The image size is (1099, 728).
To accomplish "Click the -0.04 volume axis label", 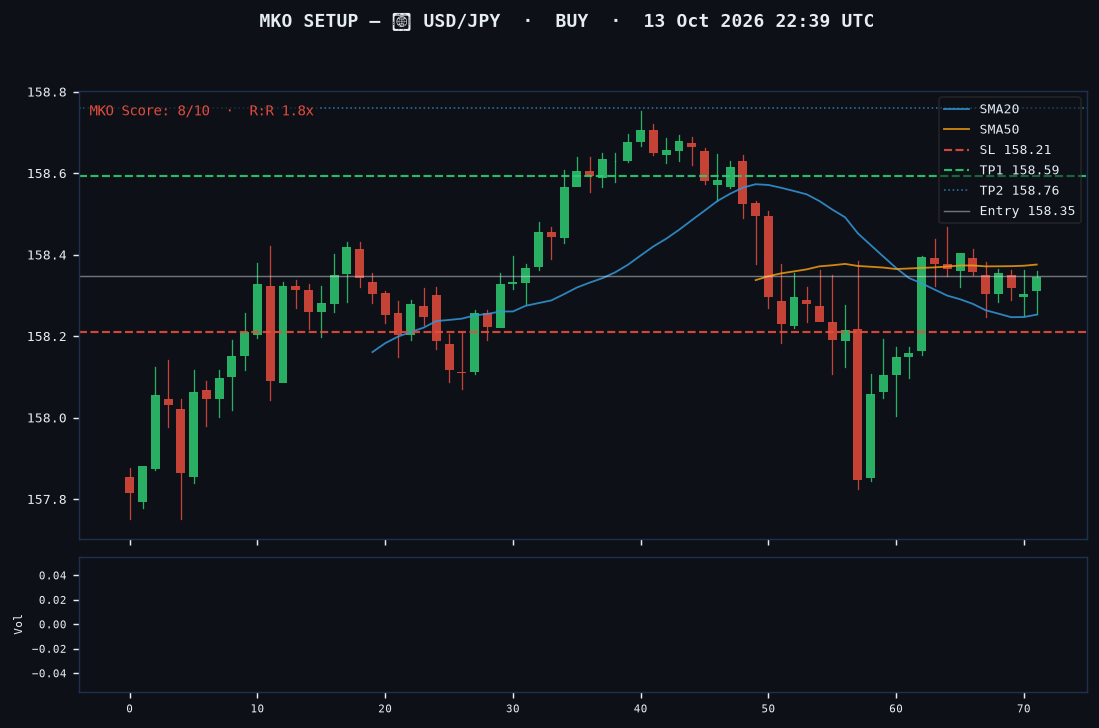I will pos(49,674).
